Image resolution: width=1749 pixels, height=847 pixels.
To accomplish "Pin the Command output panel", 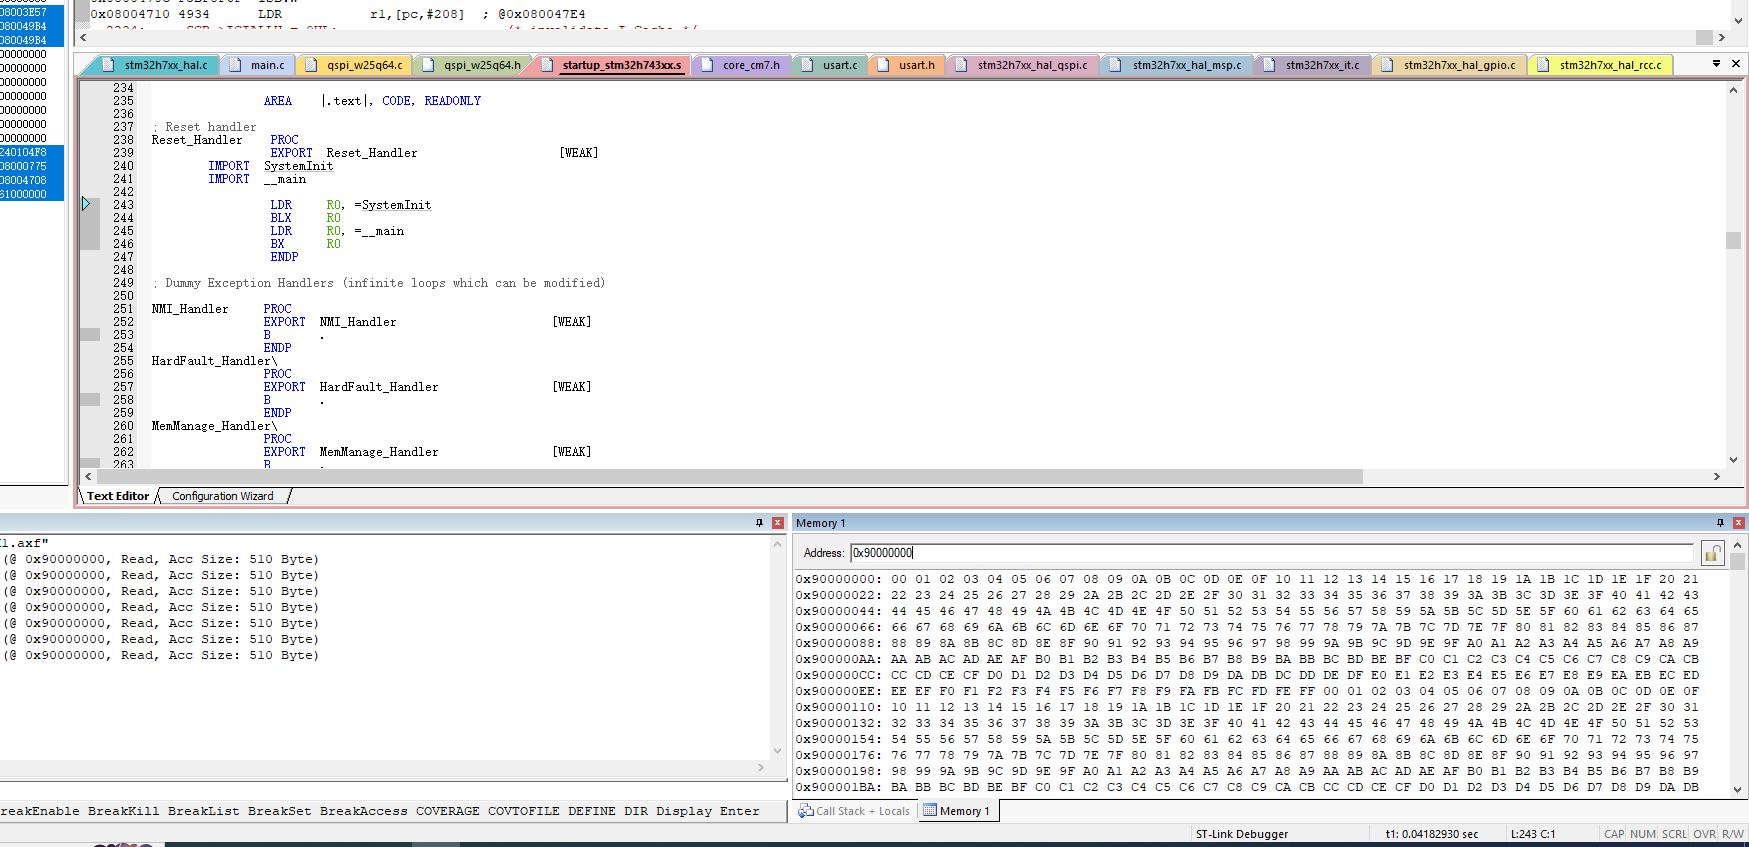I will click(759, 523).
